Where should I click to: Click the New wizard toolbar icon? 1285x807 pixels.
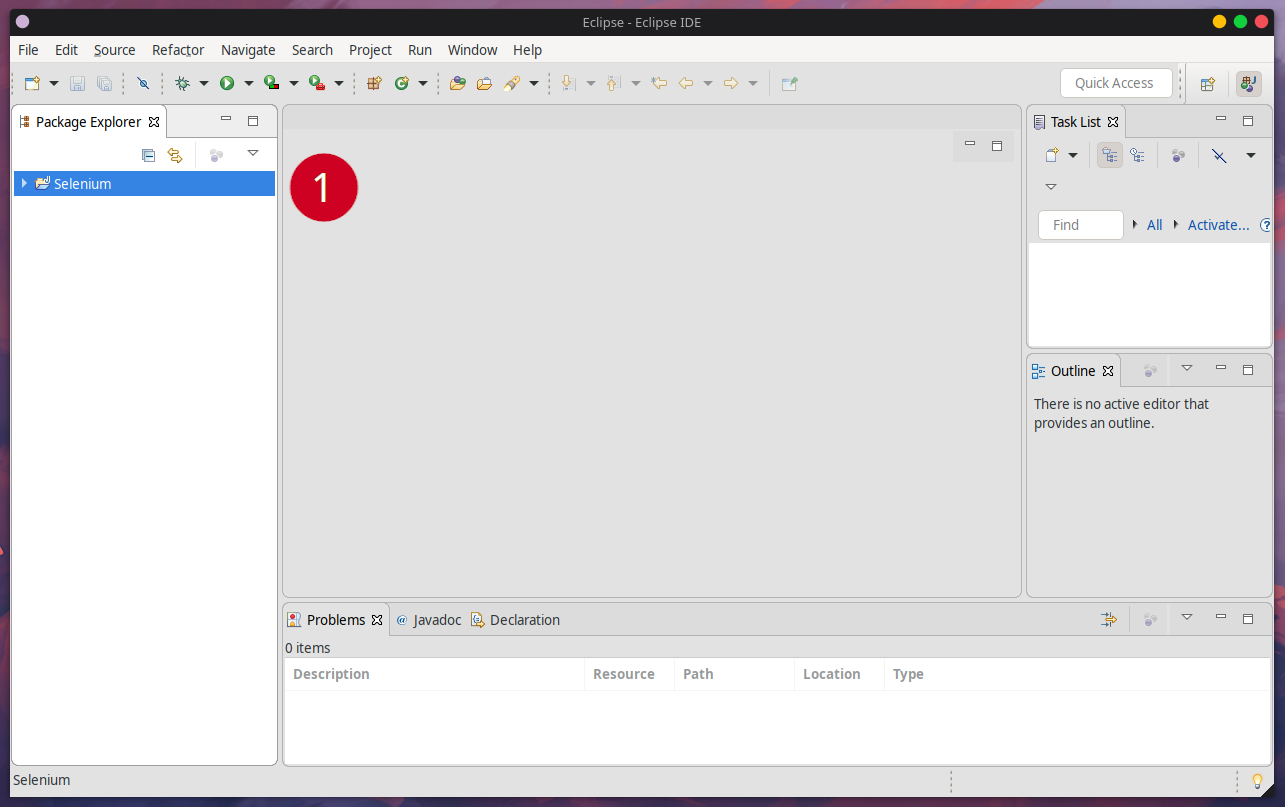[32, 84]
